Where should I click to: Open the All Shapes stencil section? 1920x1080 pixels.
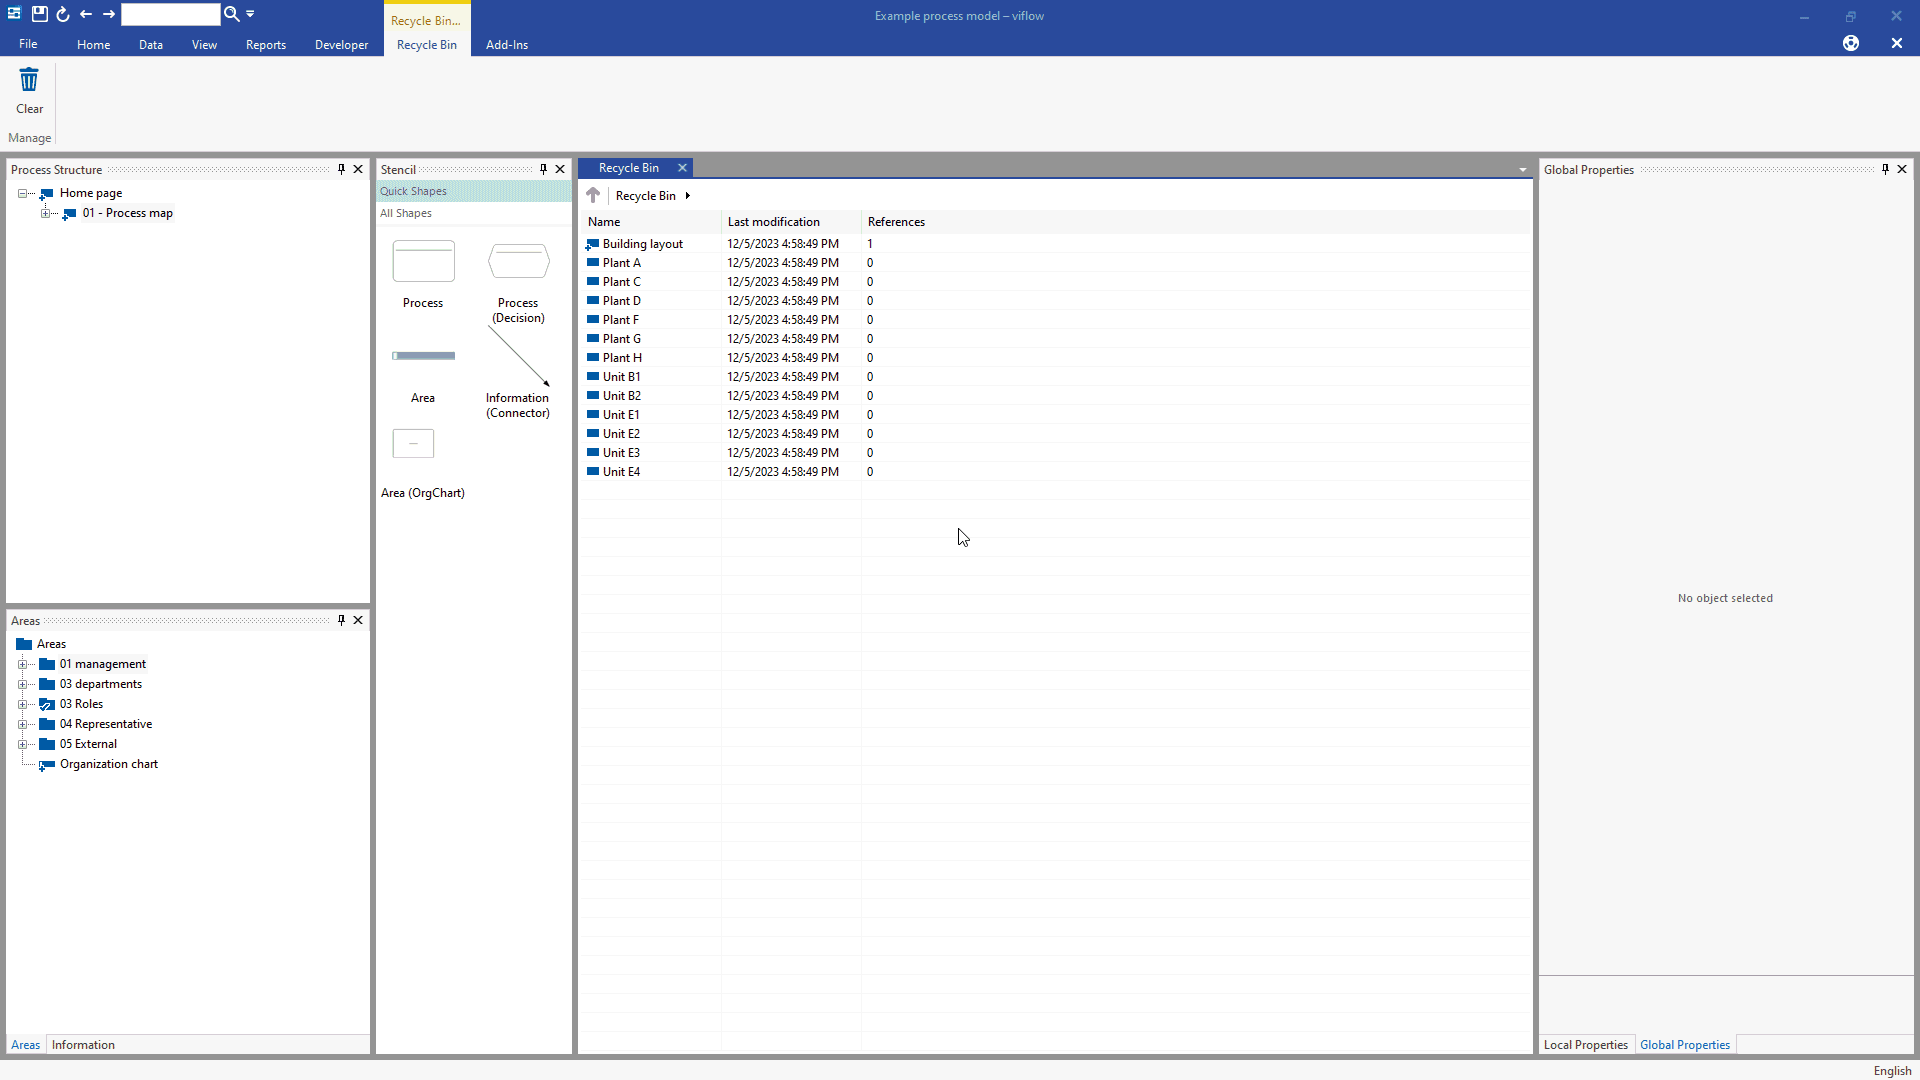(x=406, y=213)
